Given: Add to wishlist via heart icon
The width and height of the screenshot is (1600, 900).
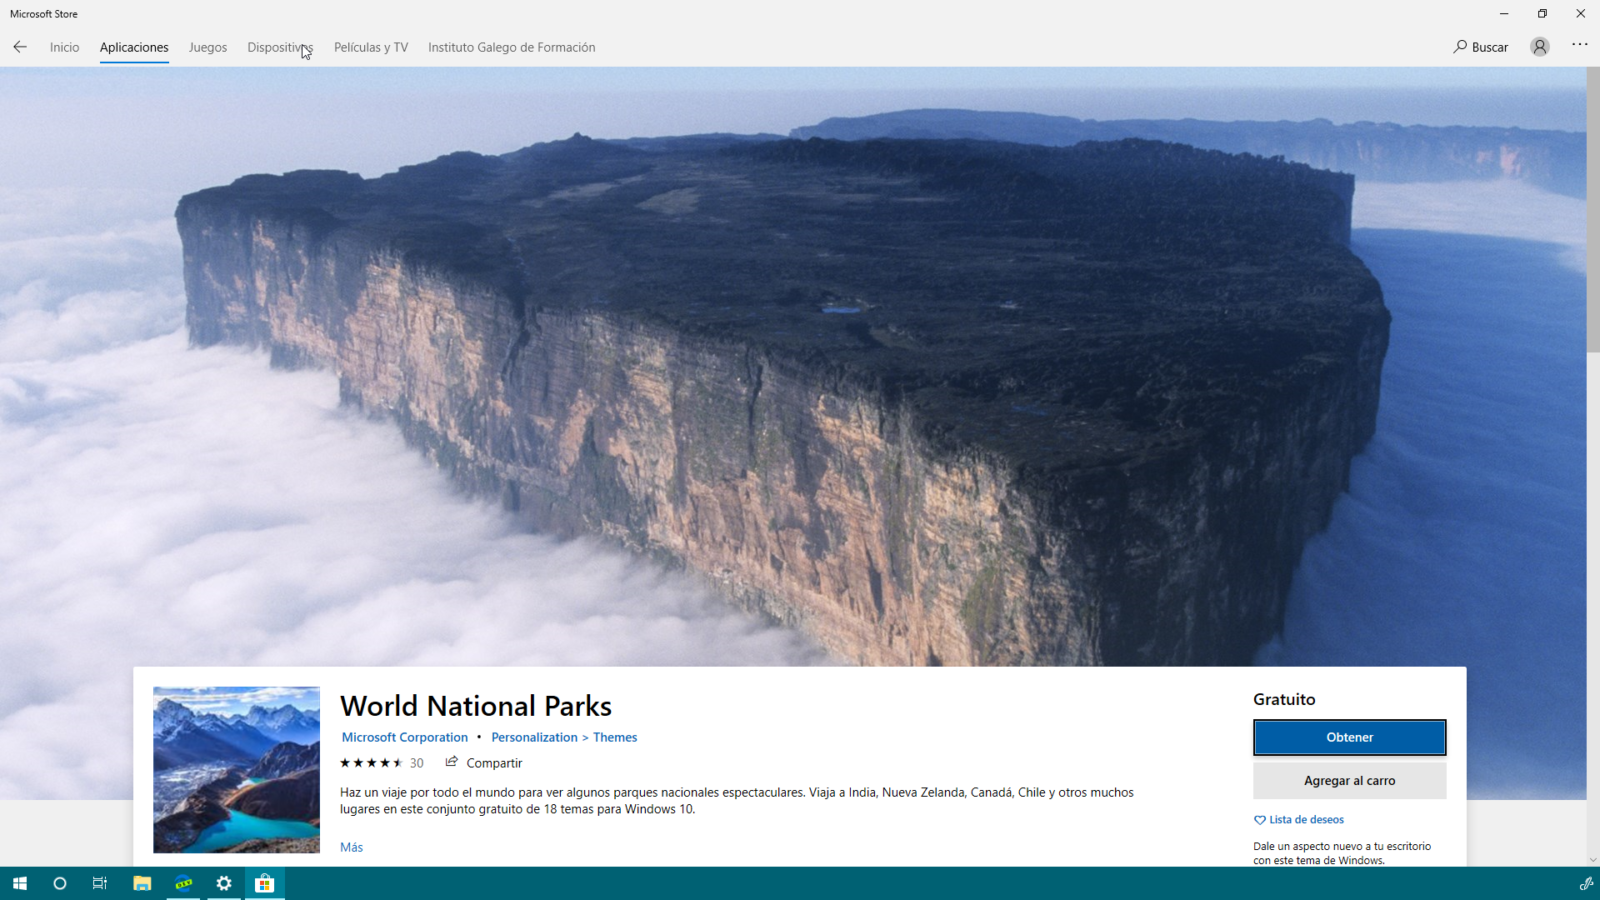Looking at the screenshot, I should tap(1260, 820).
